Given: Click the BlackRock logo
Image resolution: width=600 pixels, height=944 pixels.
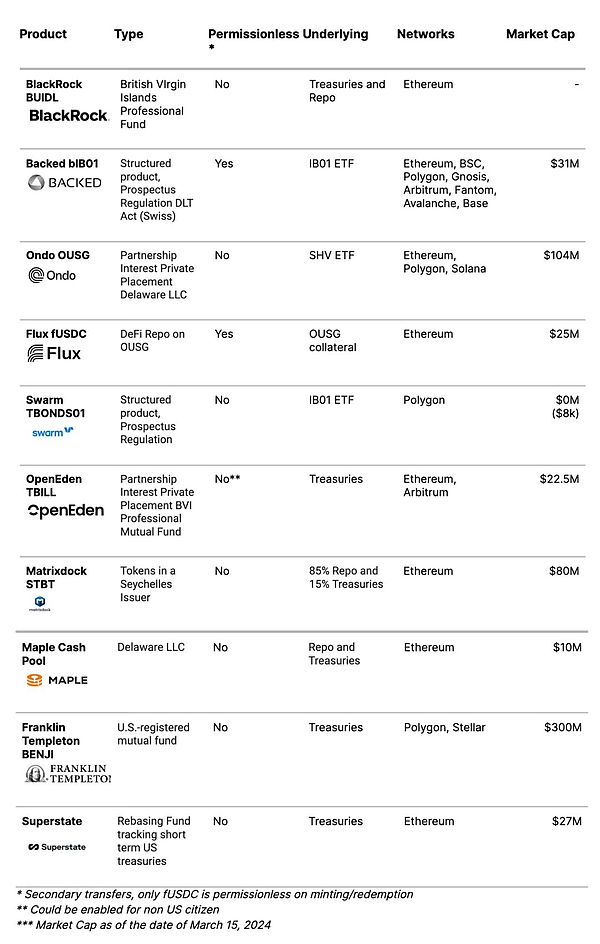Looking at the screenshot, I should [x=67, y=116].
